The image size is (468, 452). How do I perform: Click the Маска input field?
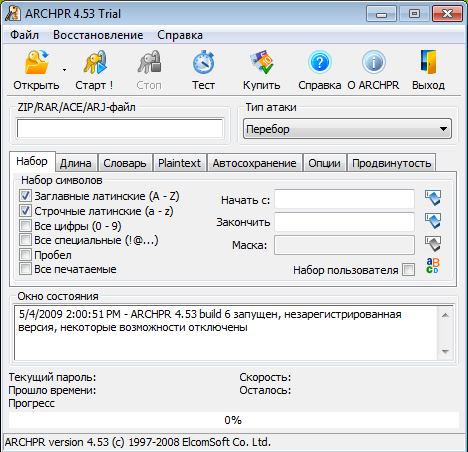pos(344,245)
